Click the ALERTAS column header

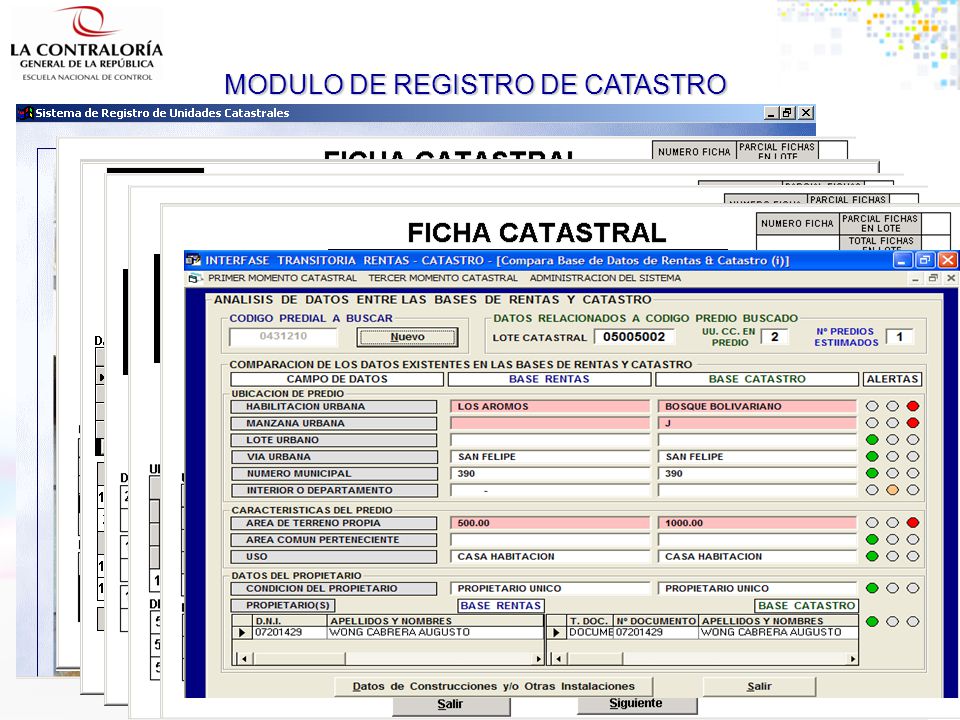(x=892, y=379)
